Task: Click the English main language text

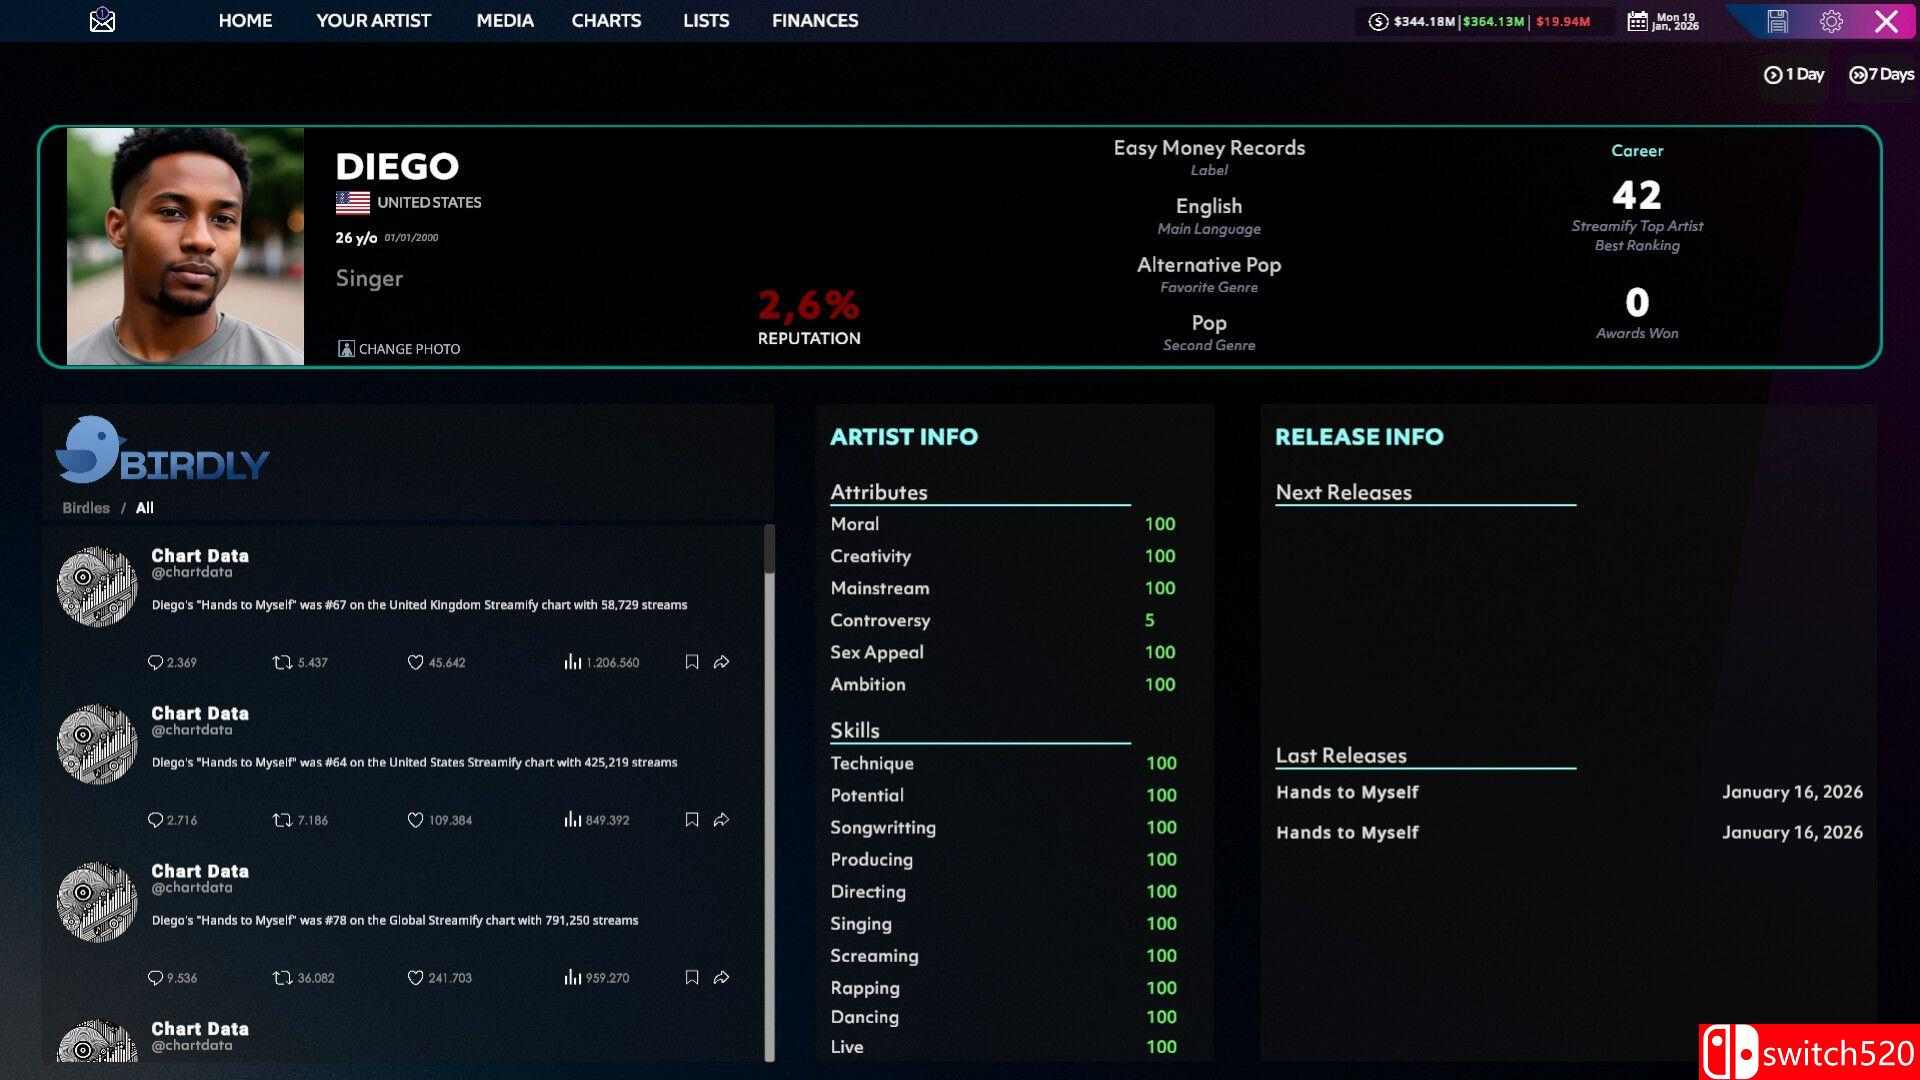Action: [1209, 206]
